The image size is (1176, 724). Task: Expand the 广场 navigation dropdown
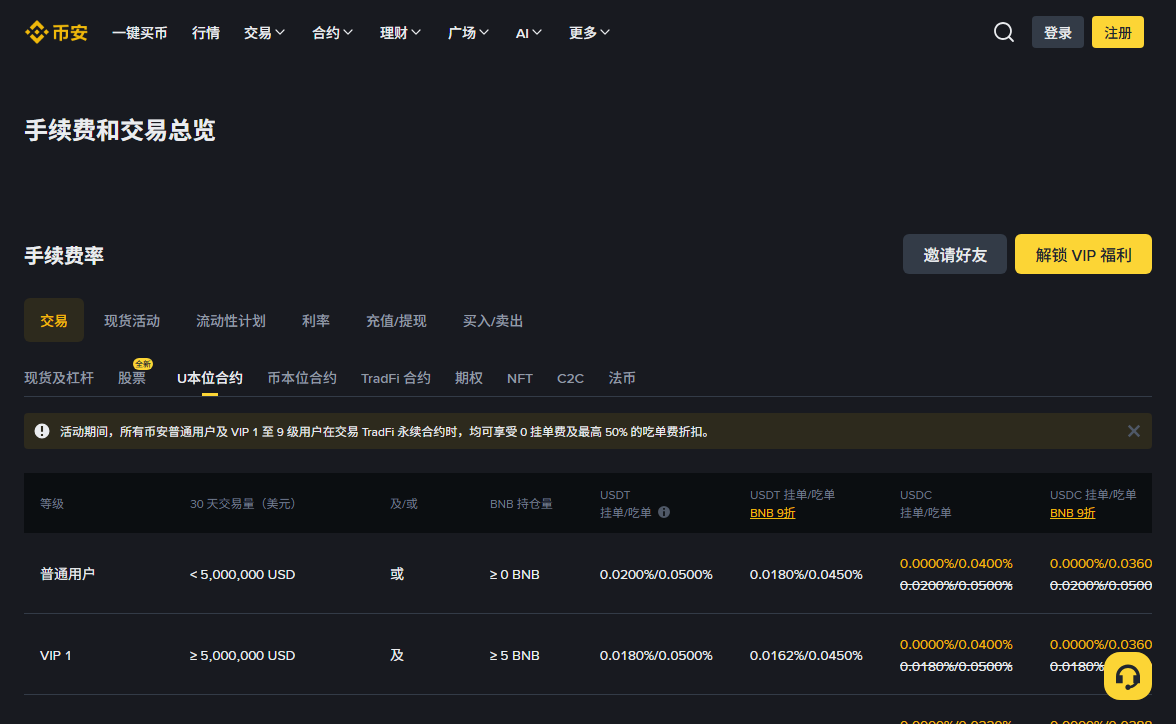(468, 33)
